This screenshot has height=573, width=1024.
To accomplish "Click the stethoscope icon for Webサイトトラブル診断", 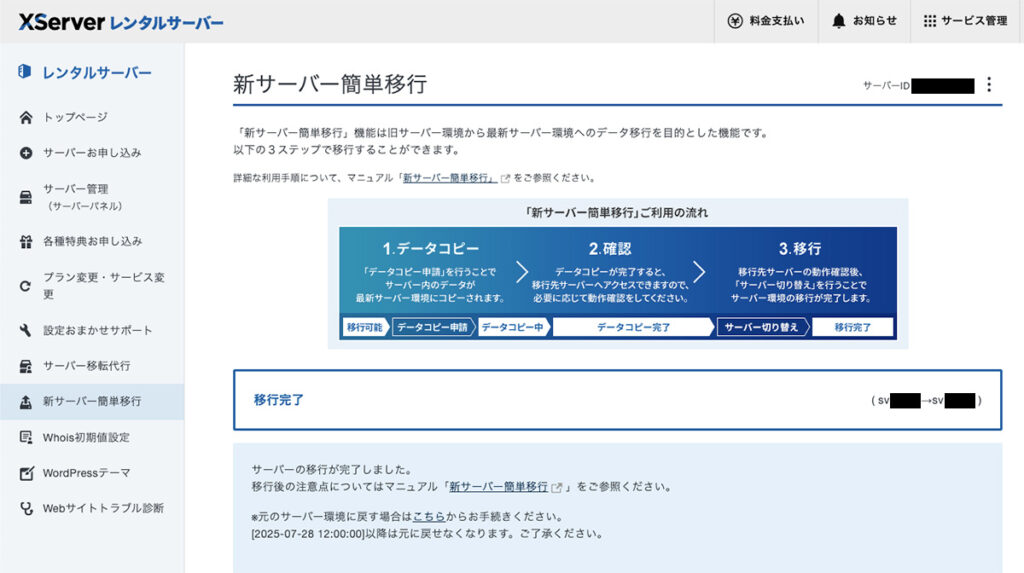I will click(x=26, y=508).
